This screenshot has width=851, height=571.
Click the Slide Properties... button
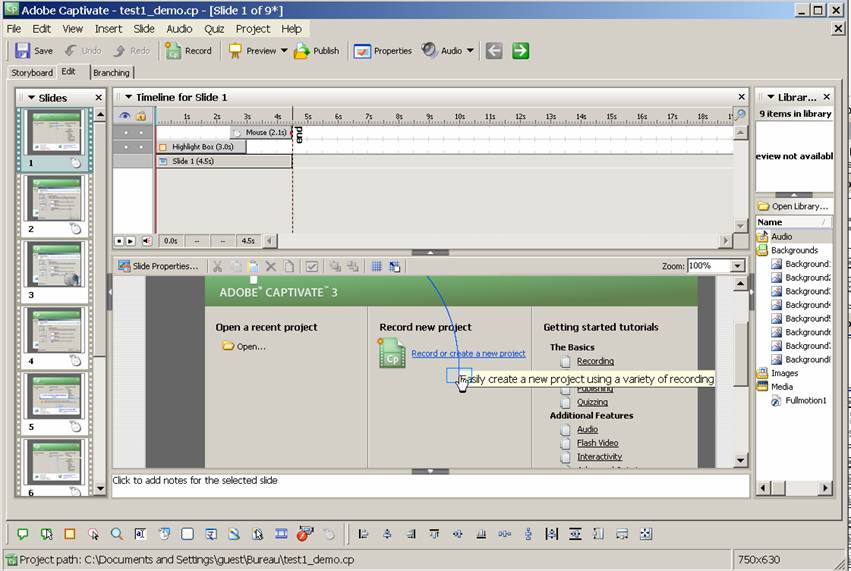(159, 266)
